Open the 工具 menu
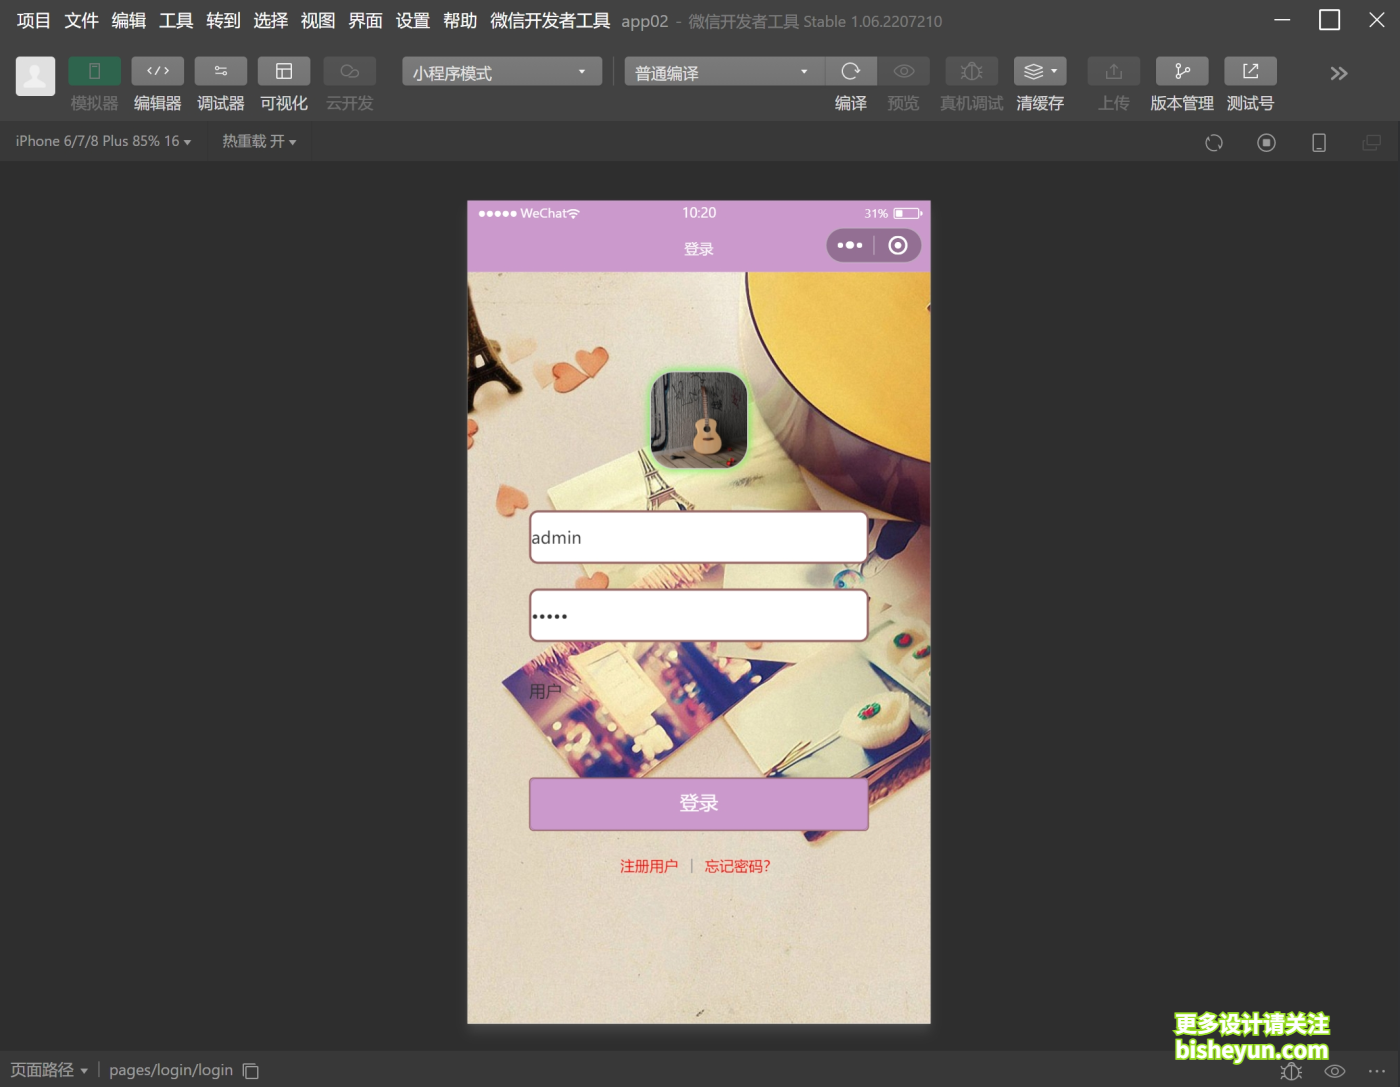The height and width of the screenshot is (1087, 1400). [x=176, y=21]
